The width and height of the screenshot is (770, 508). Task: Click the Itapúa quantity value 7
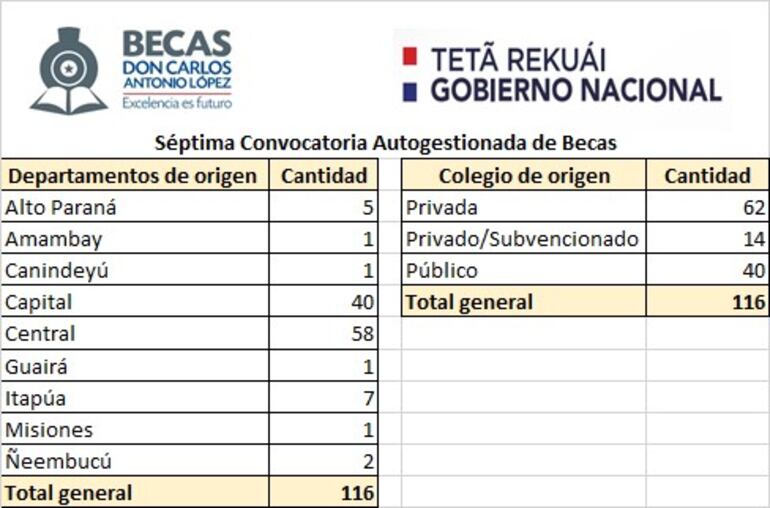point(323,398)
